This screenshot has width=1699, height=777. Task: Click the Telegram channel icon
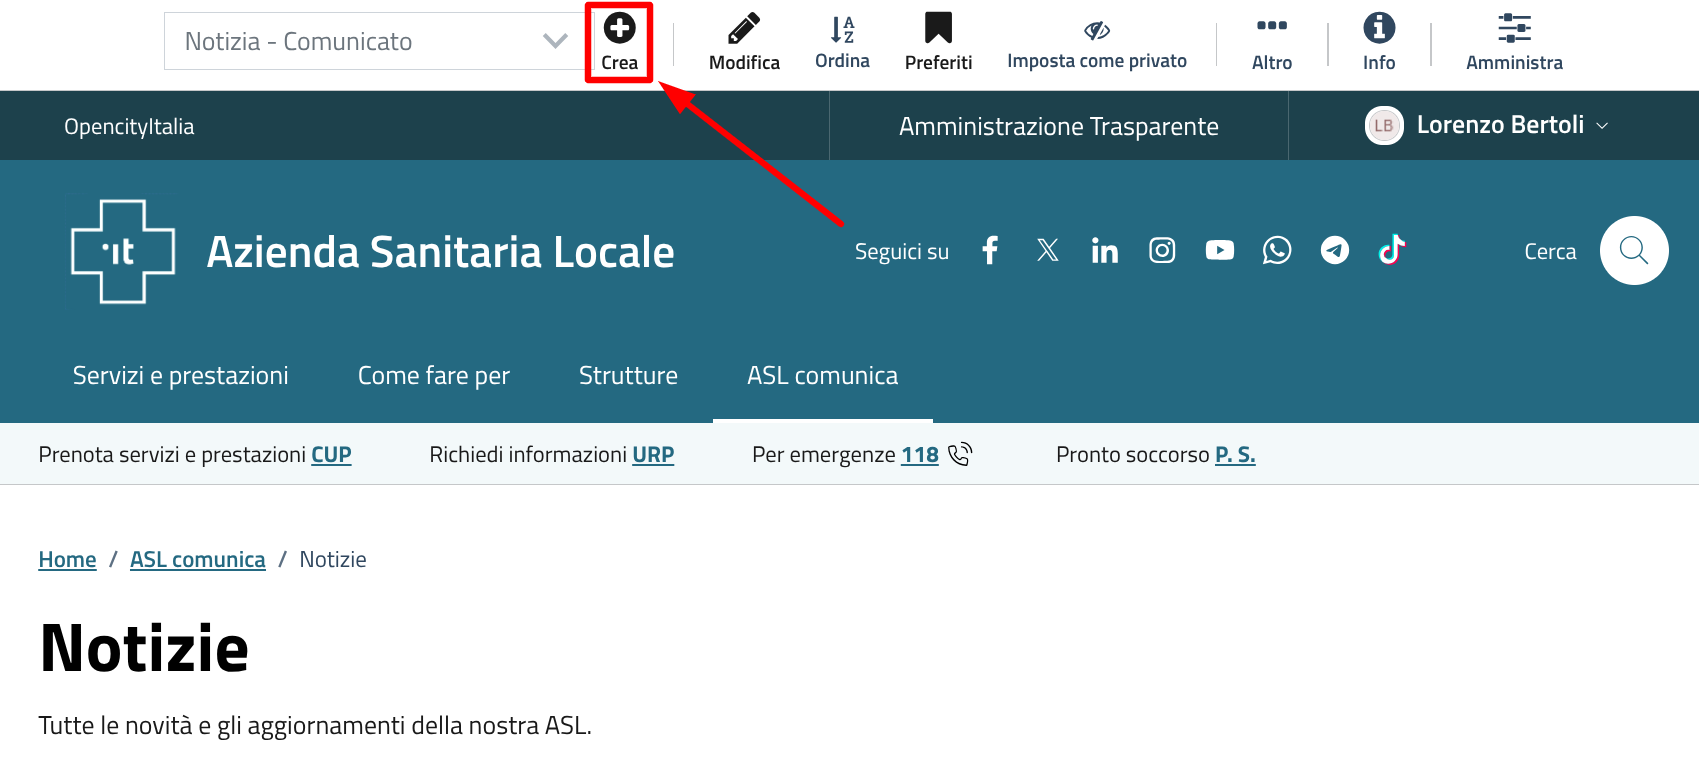[1334, 250]
